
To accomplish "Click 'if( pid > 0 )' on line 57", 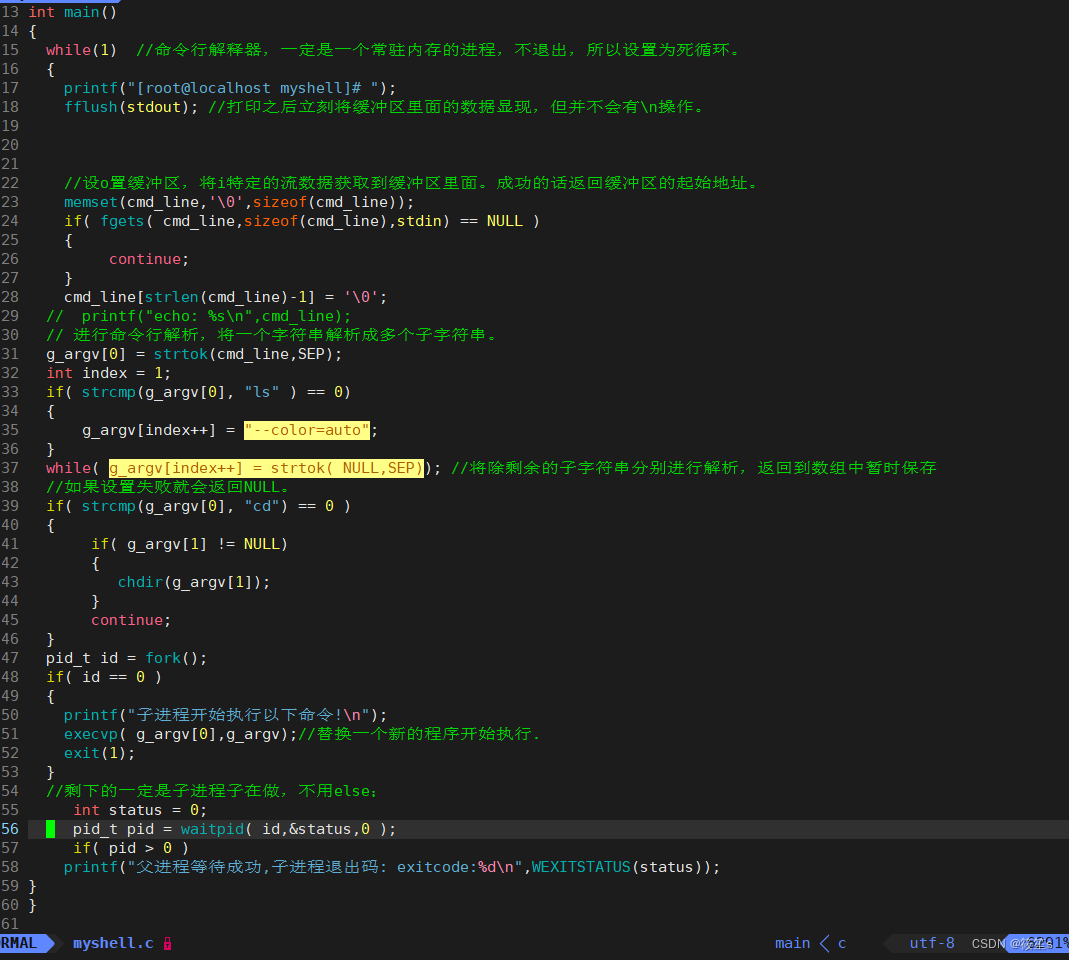I will tap(131, 849).
